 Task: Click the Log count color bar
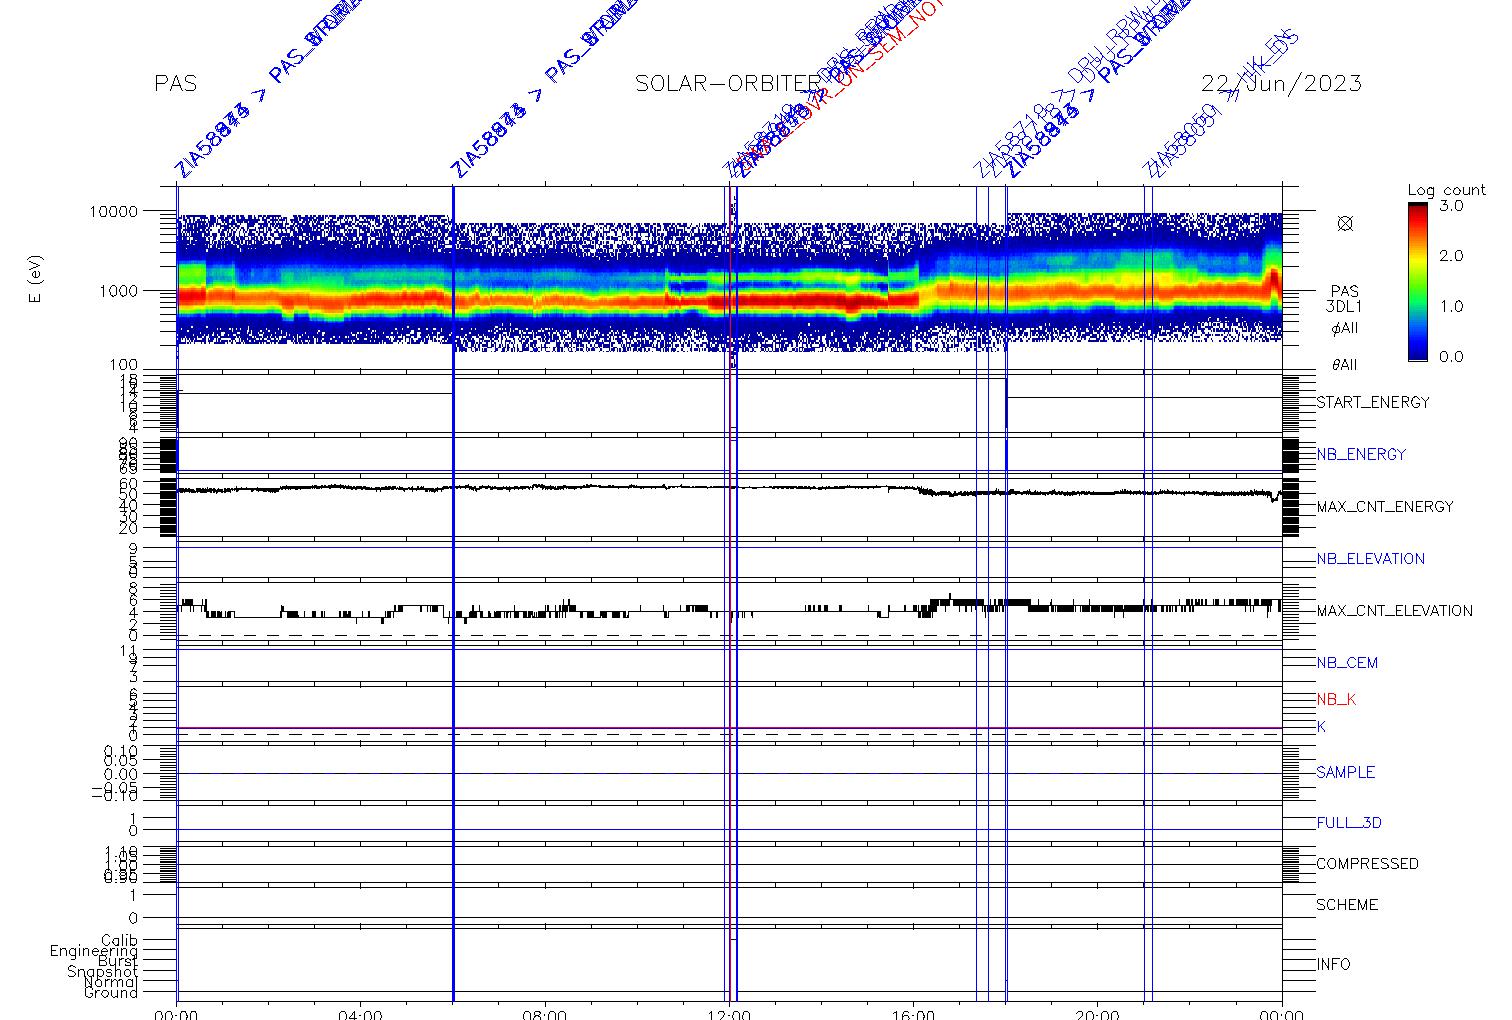click(1417, 282)
